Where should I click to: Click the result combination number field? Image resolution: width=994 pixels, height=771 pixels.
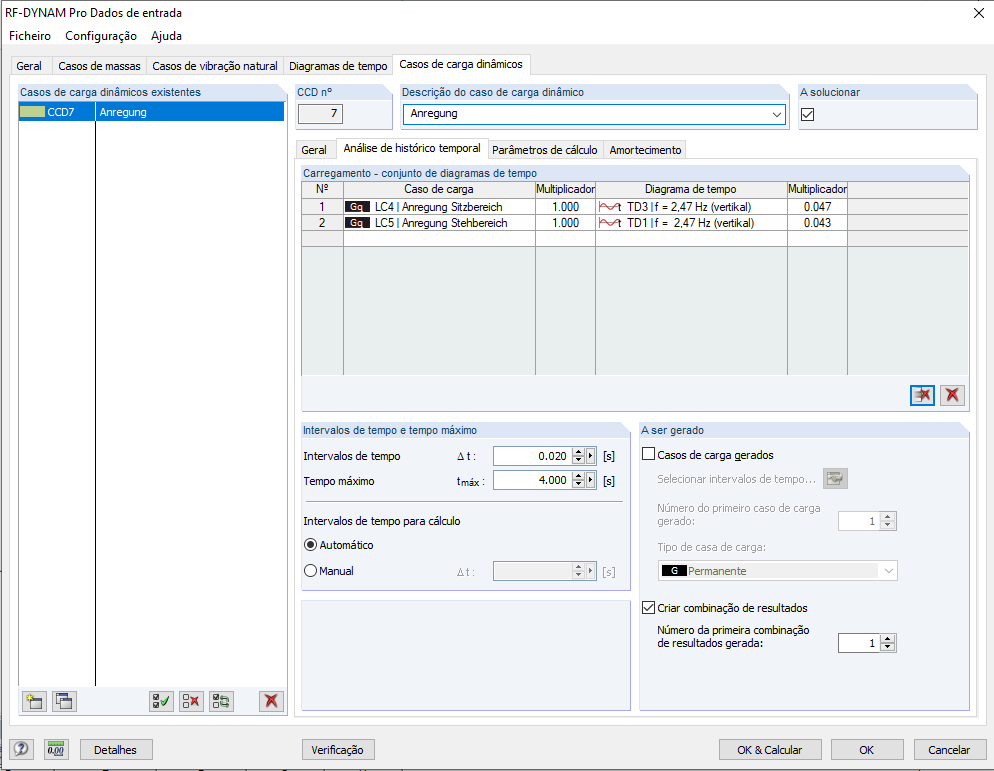point(860,643)
